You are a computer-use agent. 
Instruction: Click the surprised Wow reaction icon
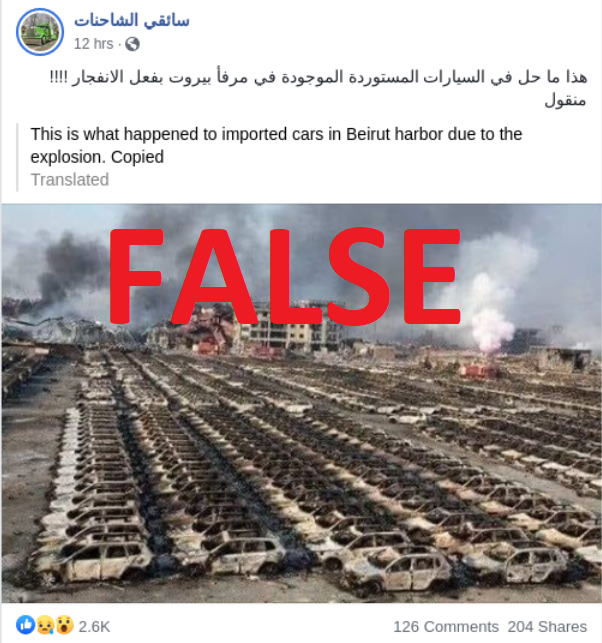64,625
